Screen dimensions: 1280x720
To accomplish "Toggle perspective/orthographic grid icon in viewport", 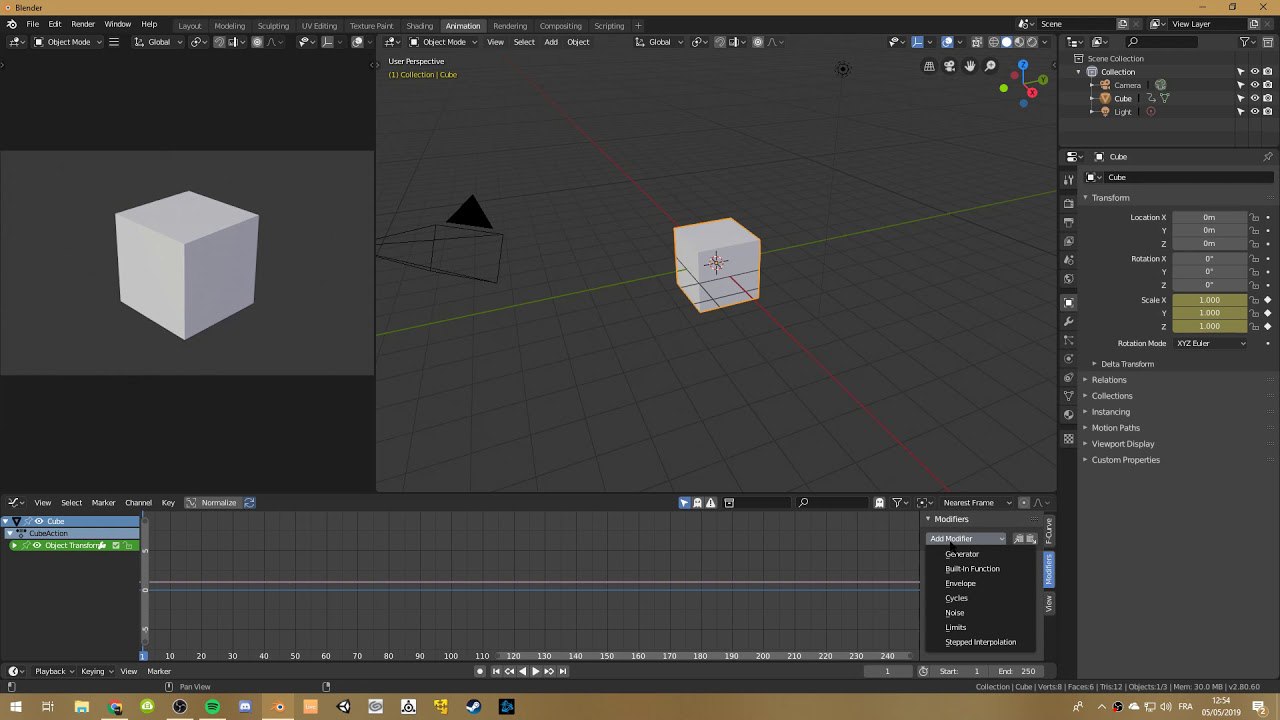I will (929, 66).
